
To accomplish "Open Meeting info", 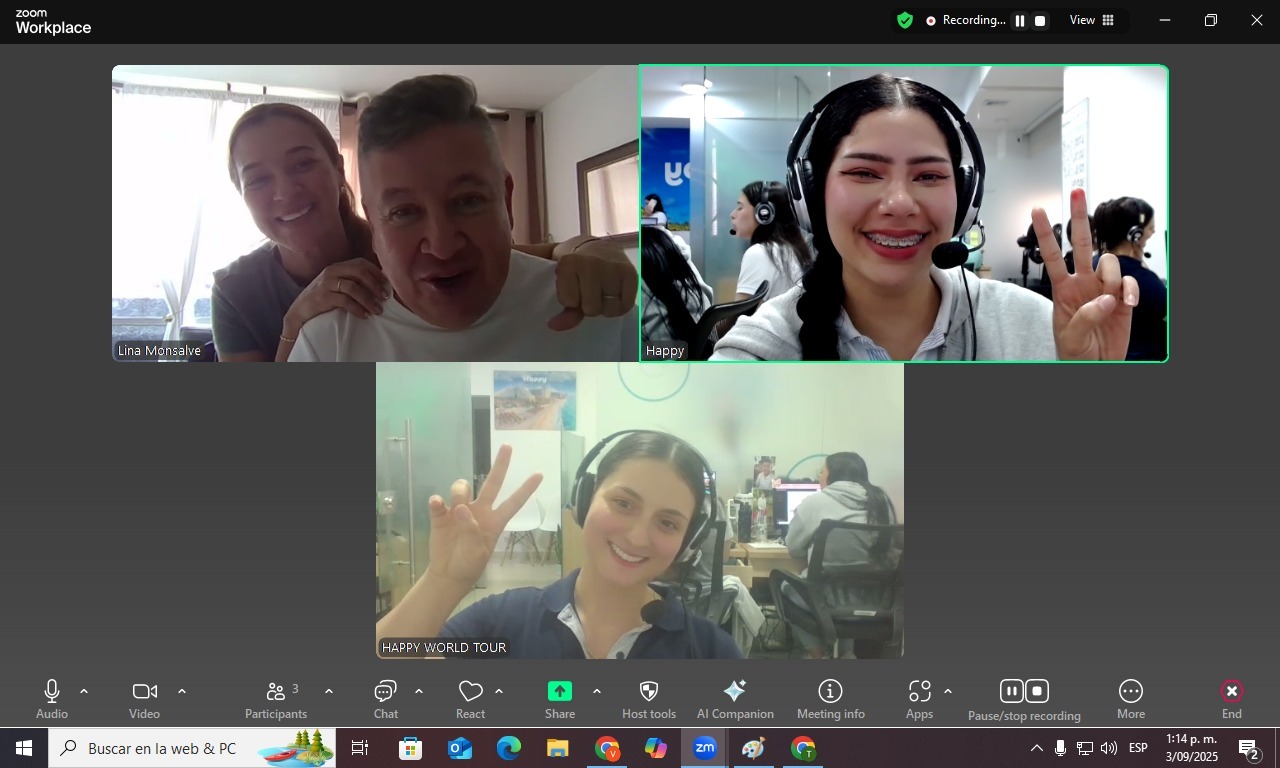I will [830, 698].
